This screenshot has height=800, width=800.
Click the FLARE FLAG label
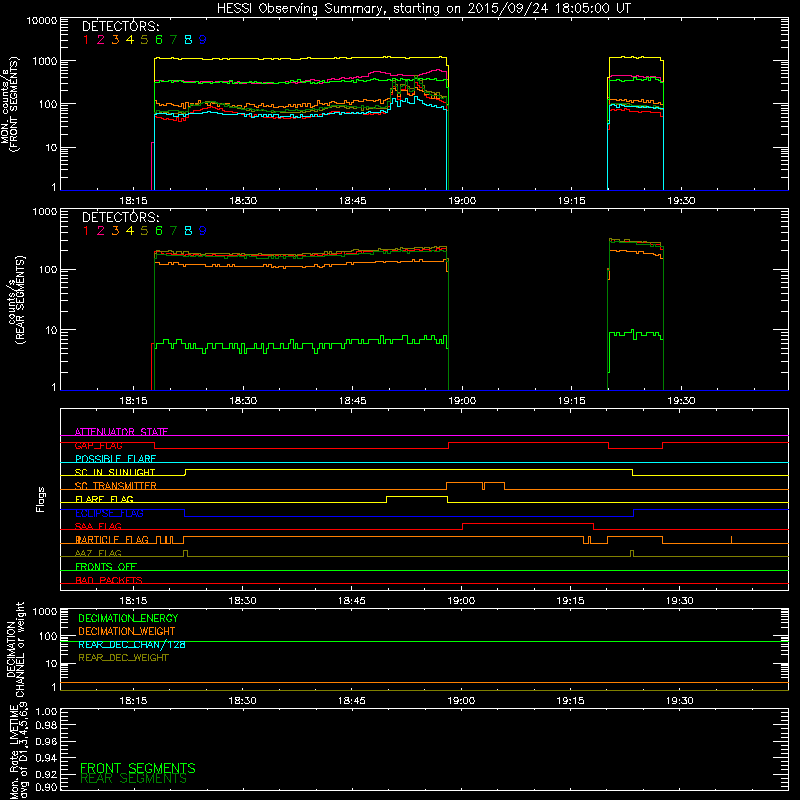104,499
